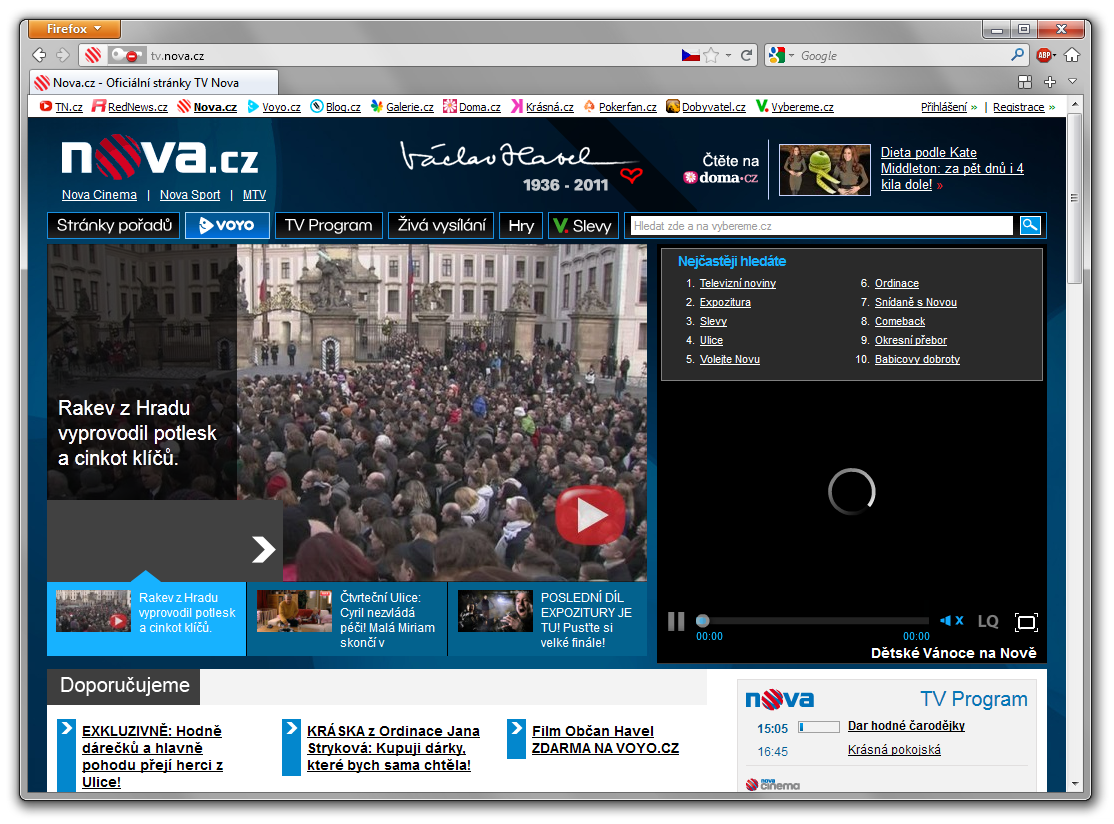Open TV Program in the navigation bar
This screenshot has height=824, width=1114.
(x=329, y=225)
